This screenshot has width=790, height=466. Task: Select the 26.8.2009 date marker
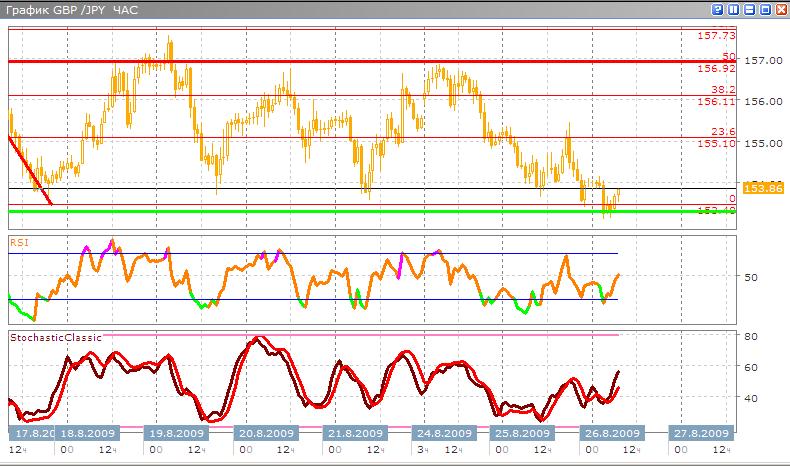pos(612,433)
